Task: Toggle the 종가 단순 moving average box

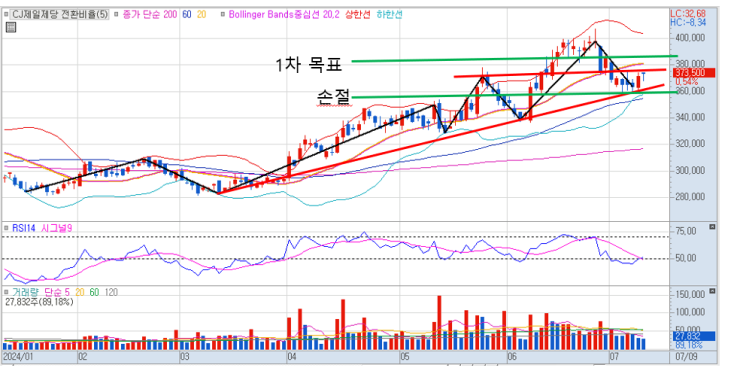Action: point(117,15)
